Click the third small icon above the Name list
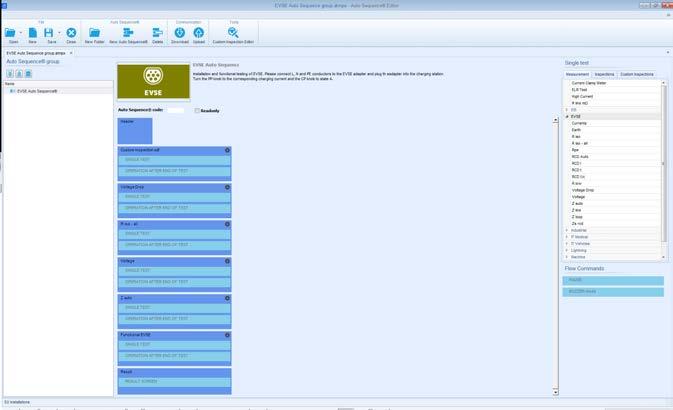This screenshot has height=410, width=673. pos(28,74)
